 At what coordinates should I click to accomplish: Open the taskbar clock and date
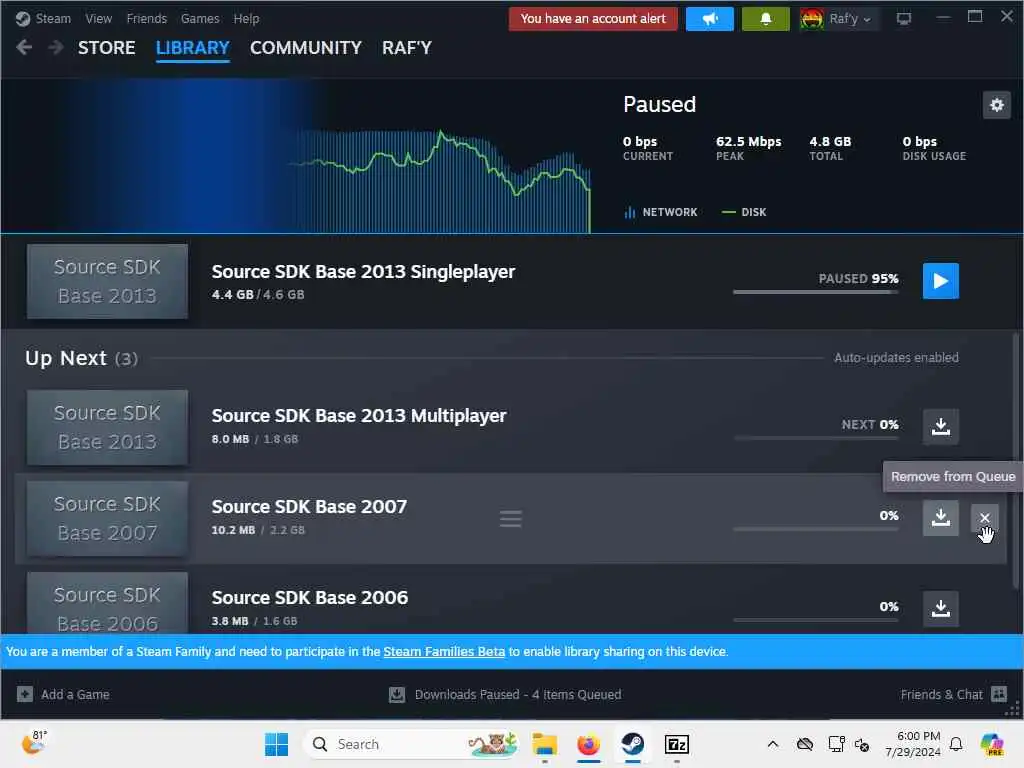[x=913, y=744]
